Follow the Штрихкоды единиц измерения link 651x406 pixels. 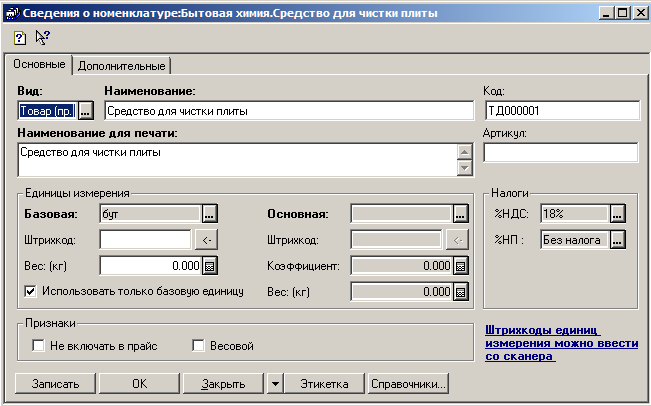point(560,341)
